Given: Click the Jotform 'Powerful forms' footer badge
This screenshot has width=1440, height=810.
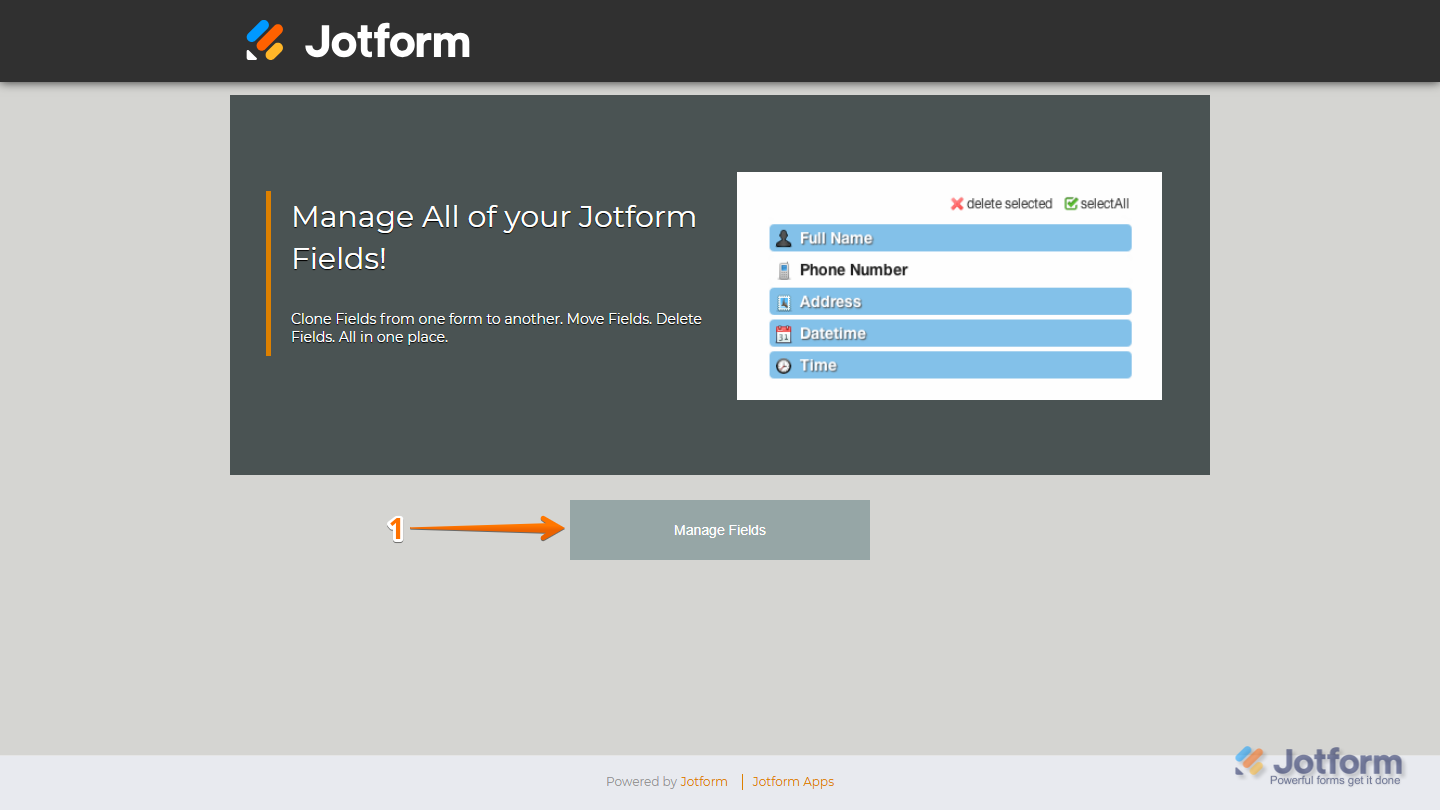Looking at the screenshot, I should (x=1319, y=766).
